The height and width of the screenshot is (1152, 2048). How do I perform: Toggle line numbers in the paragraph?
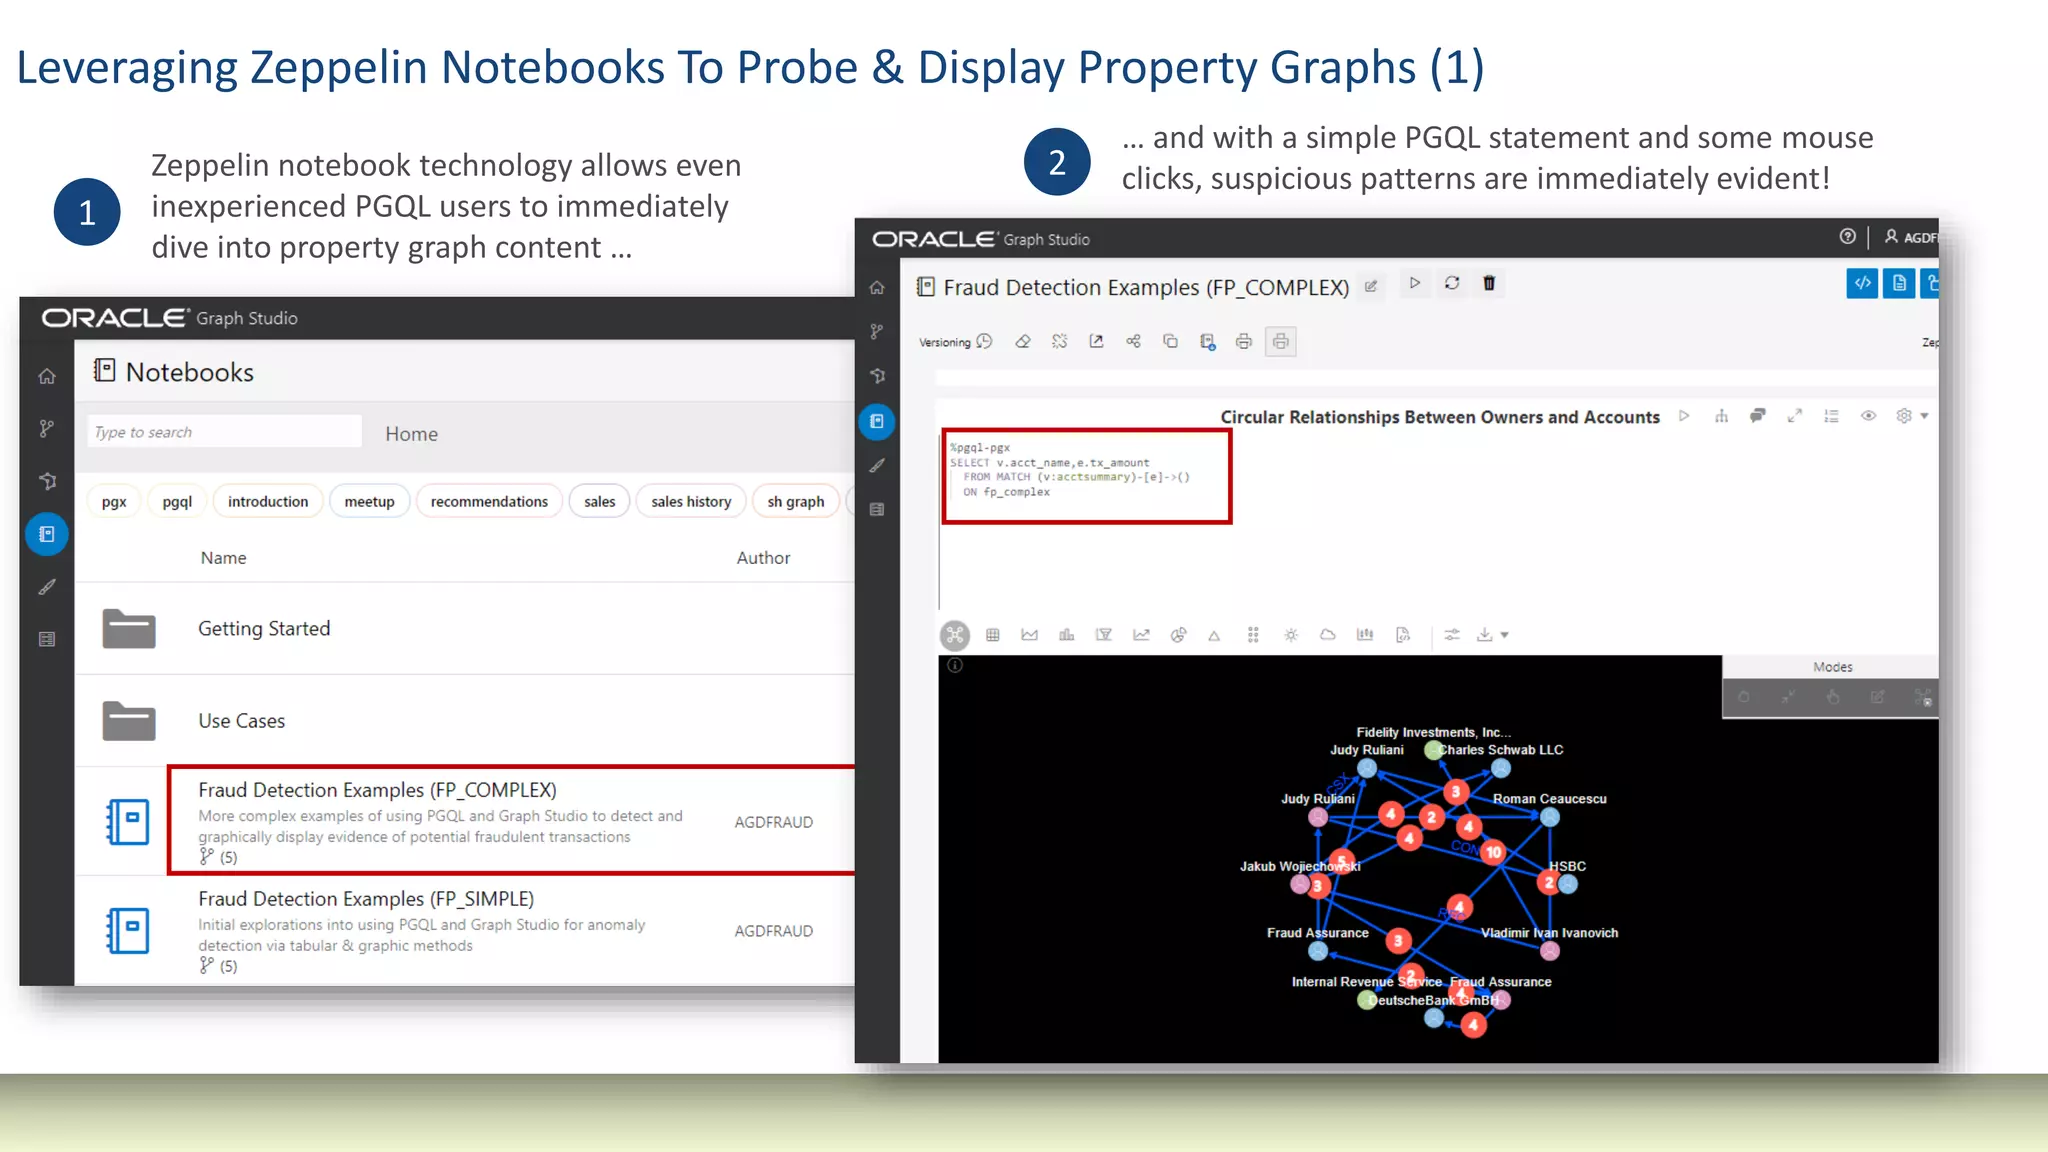point(1831,416)
